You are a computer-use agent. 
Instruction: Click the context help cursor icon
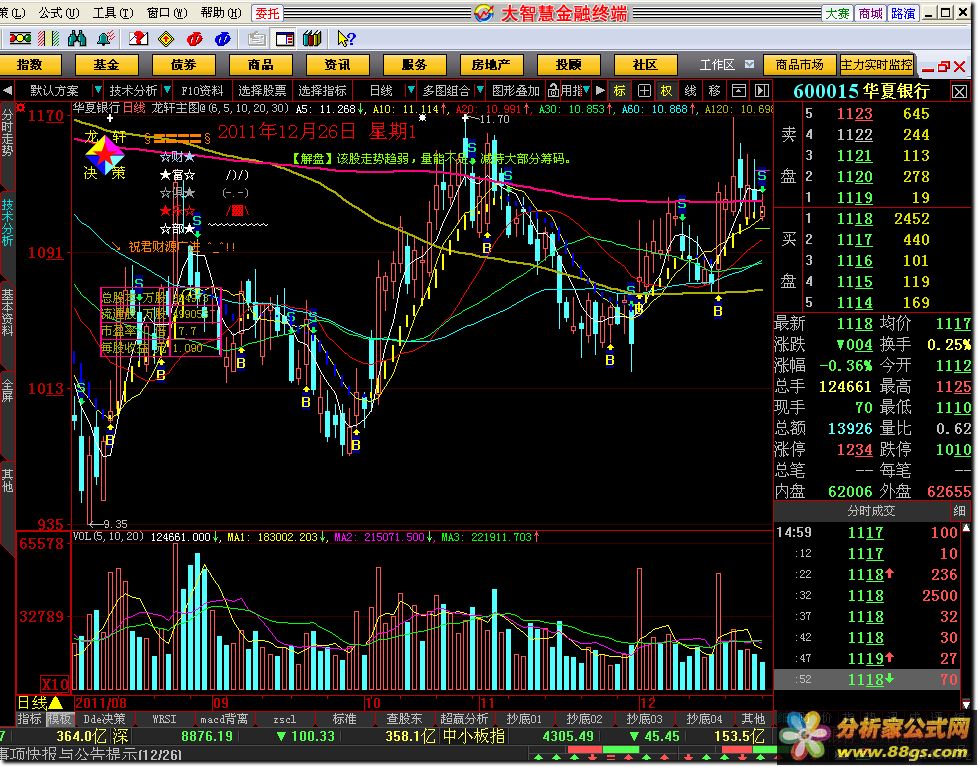[345, 39]
